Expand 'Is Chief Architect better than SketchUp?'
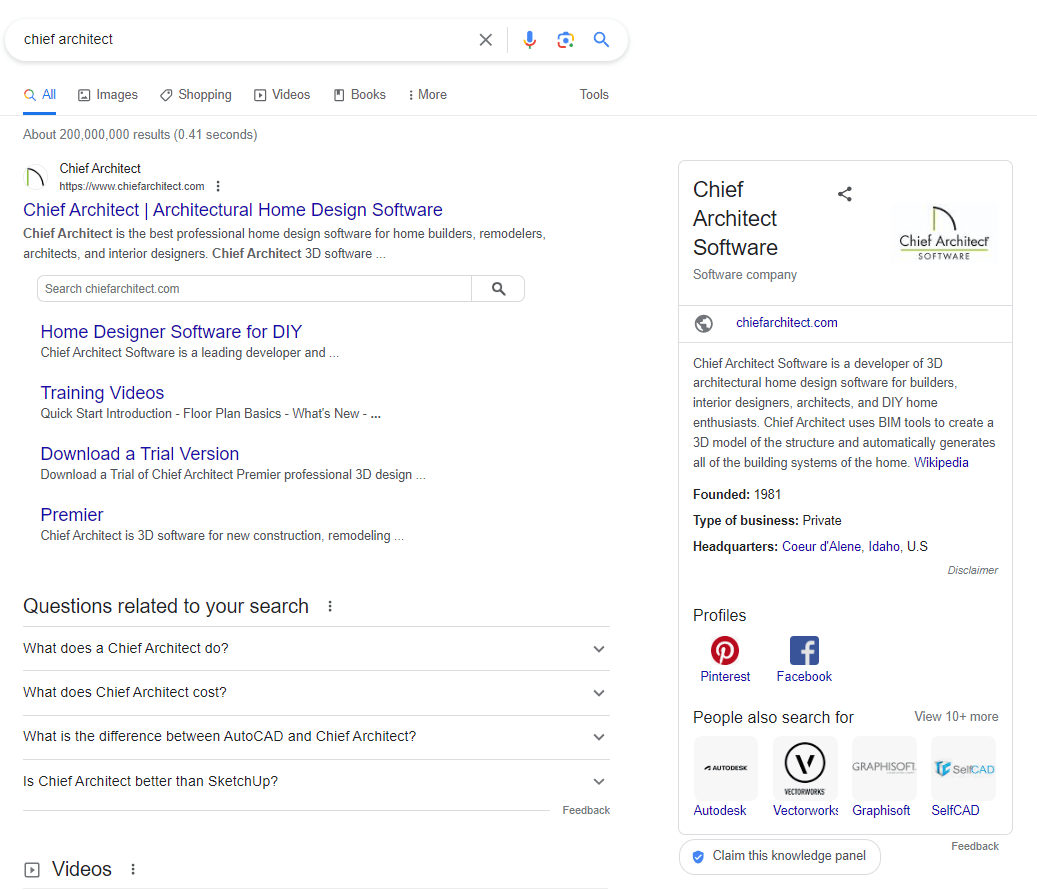The width and height of the screenshot is (1037, 890). coord(316,782)
